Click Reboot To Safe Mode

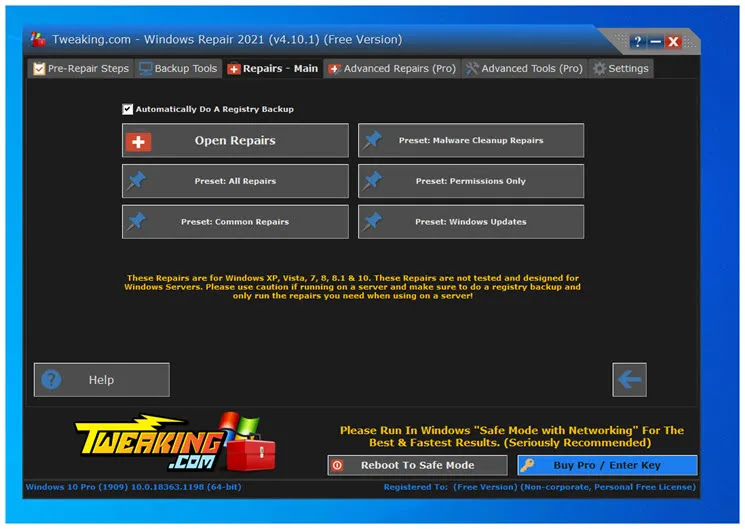pos(417,465)
